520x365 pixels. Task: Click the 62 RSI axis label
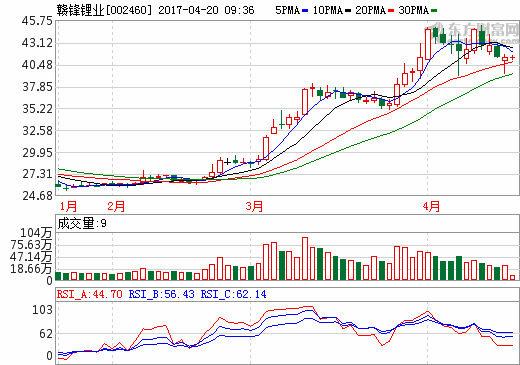coord(46,334)
